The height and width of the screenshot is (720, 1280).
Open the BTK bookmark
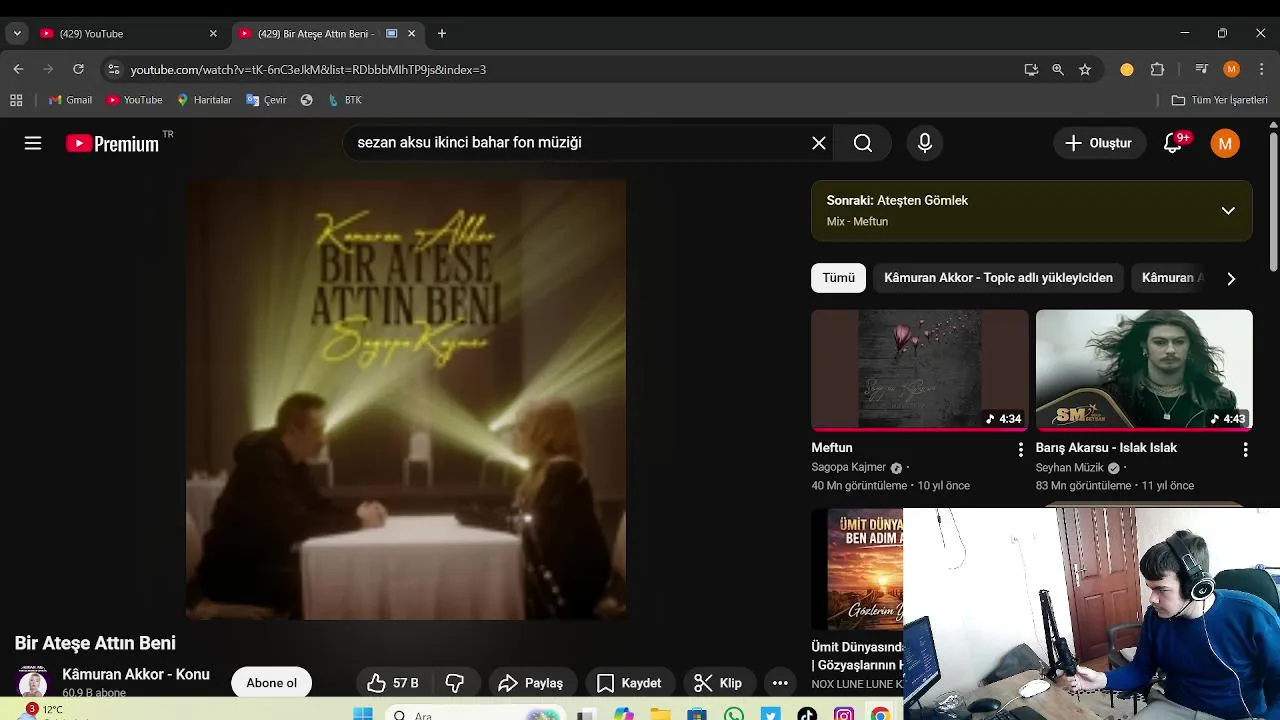tap(345, 100)
